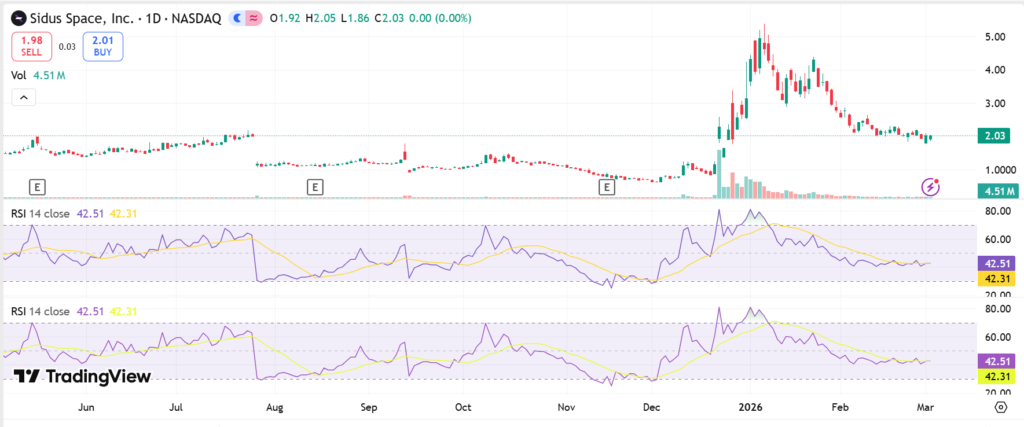The height and width of the screenshot is (427, 1024).
Task: Open chart settings hexagon icon
Action: (x=1002, y=408)
